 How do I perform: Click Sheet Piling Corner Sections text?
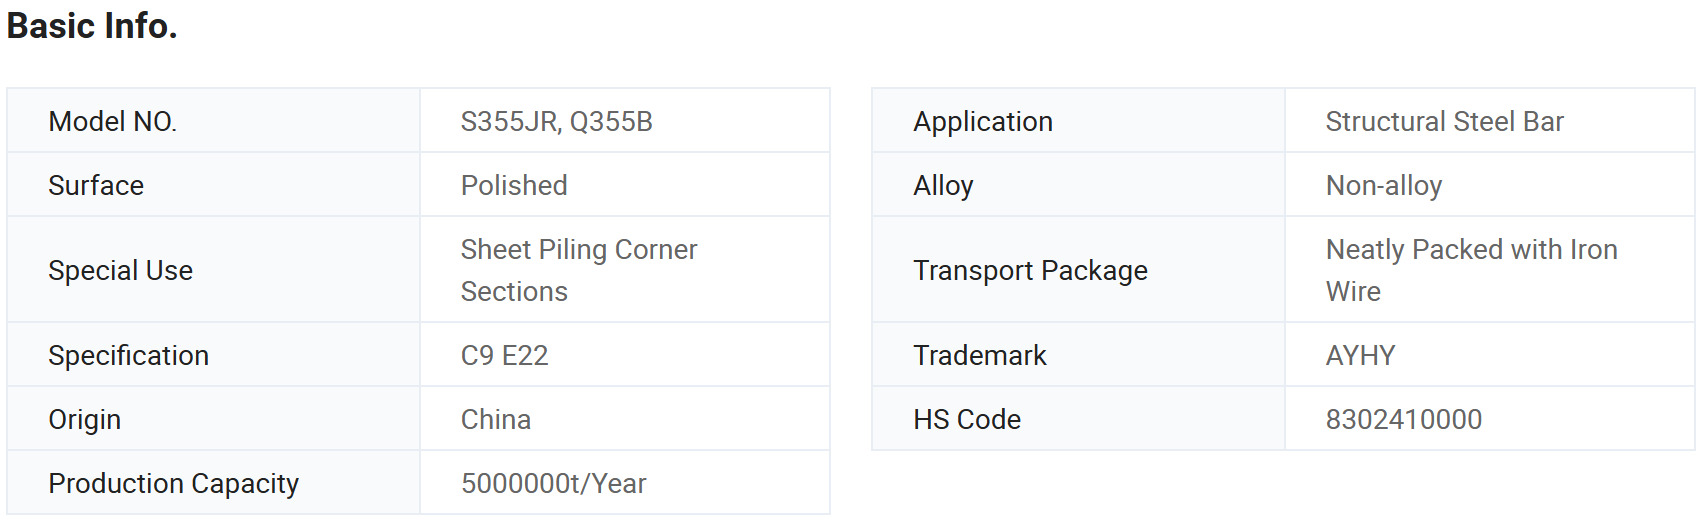pyautogui.click(x=579, y=271)
